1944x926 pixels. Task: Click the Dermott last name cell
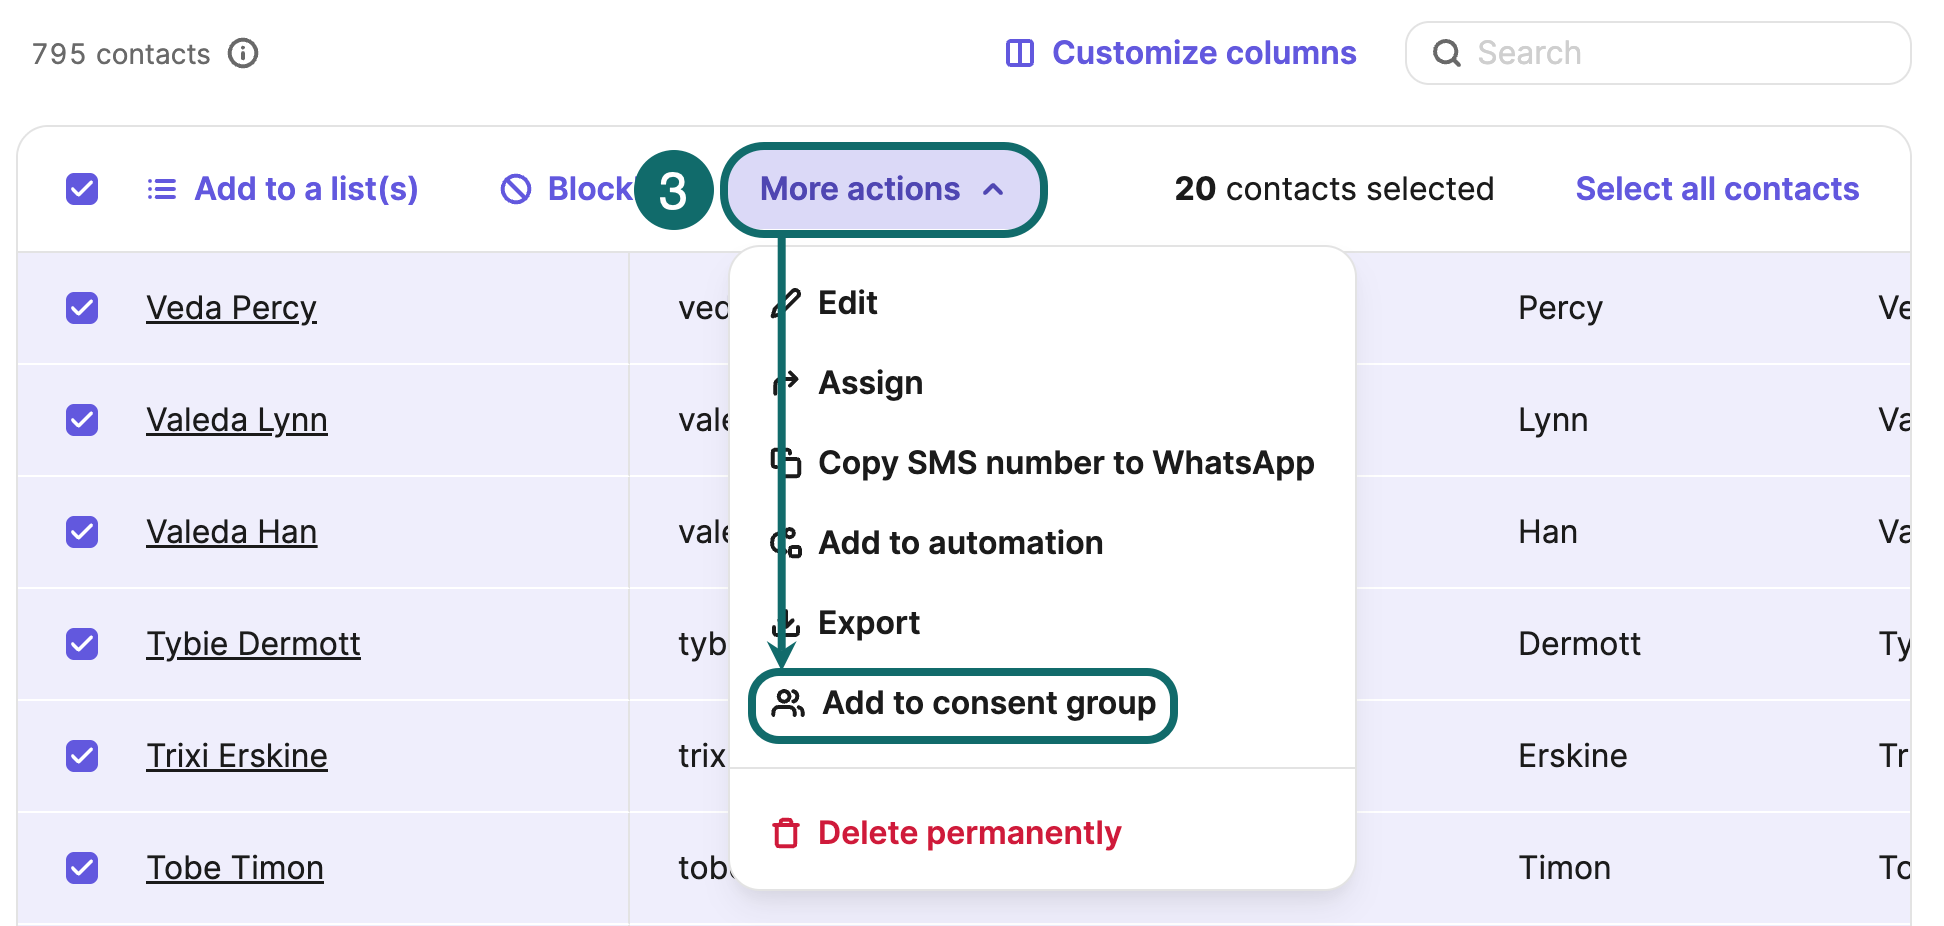point(1579,644)
